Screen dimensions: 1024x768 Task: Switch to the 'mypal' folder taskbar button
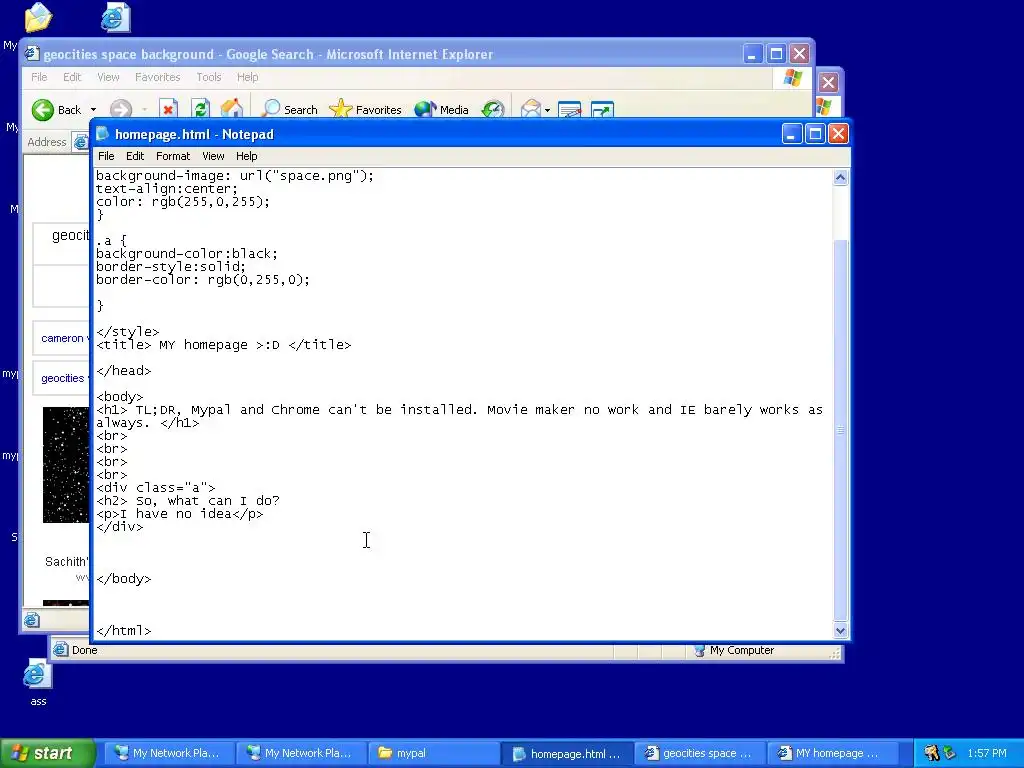[x=434, y=753]
